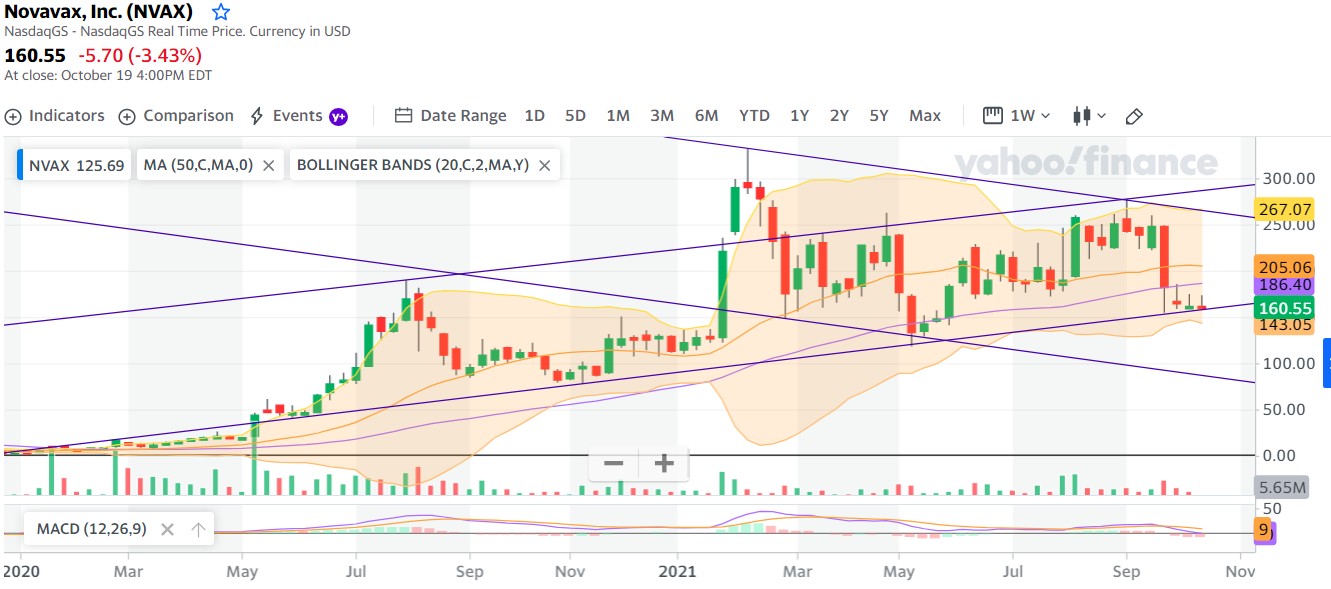Click the 143.05 lower band price tag
The width and height of the screenshot is (1331, 589).
1285,325
